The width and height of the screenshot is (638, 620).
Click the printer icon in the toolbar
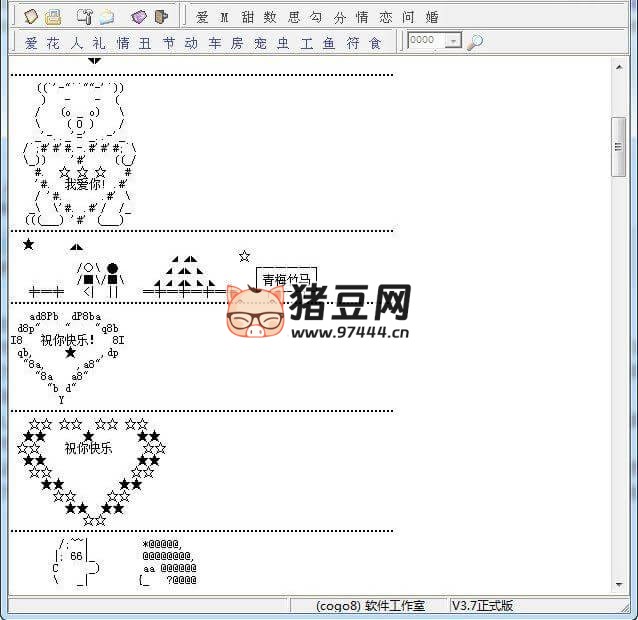pos(53,17)
